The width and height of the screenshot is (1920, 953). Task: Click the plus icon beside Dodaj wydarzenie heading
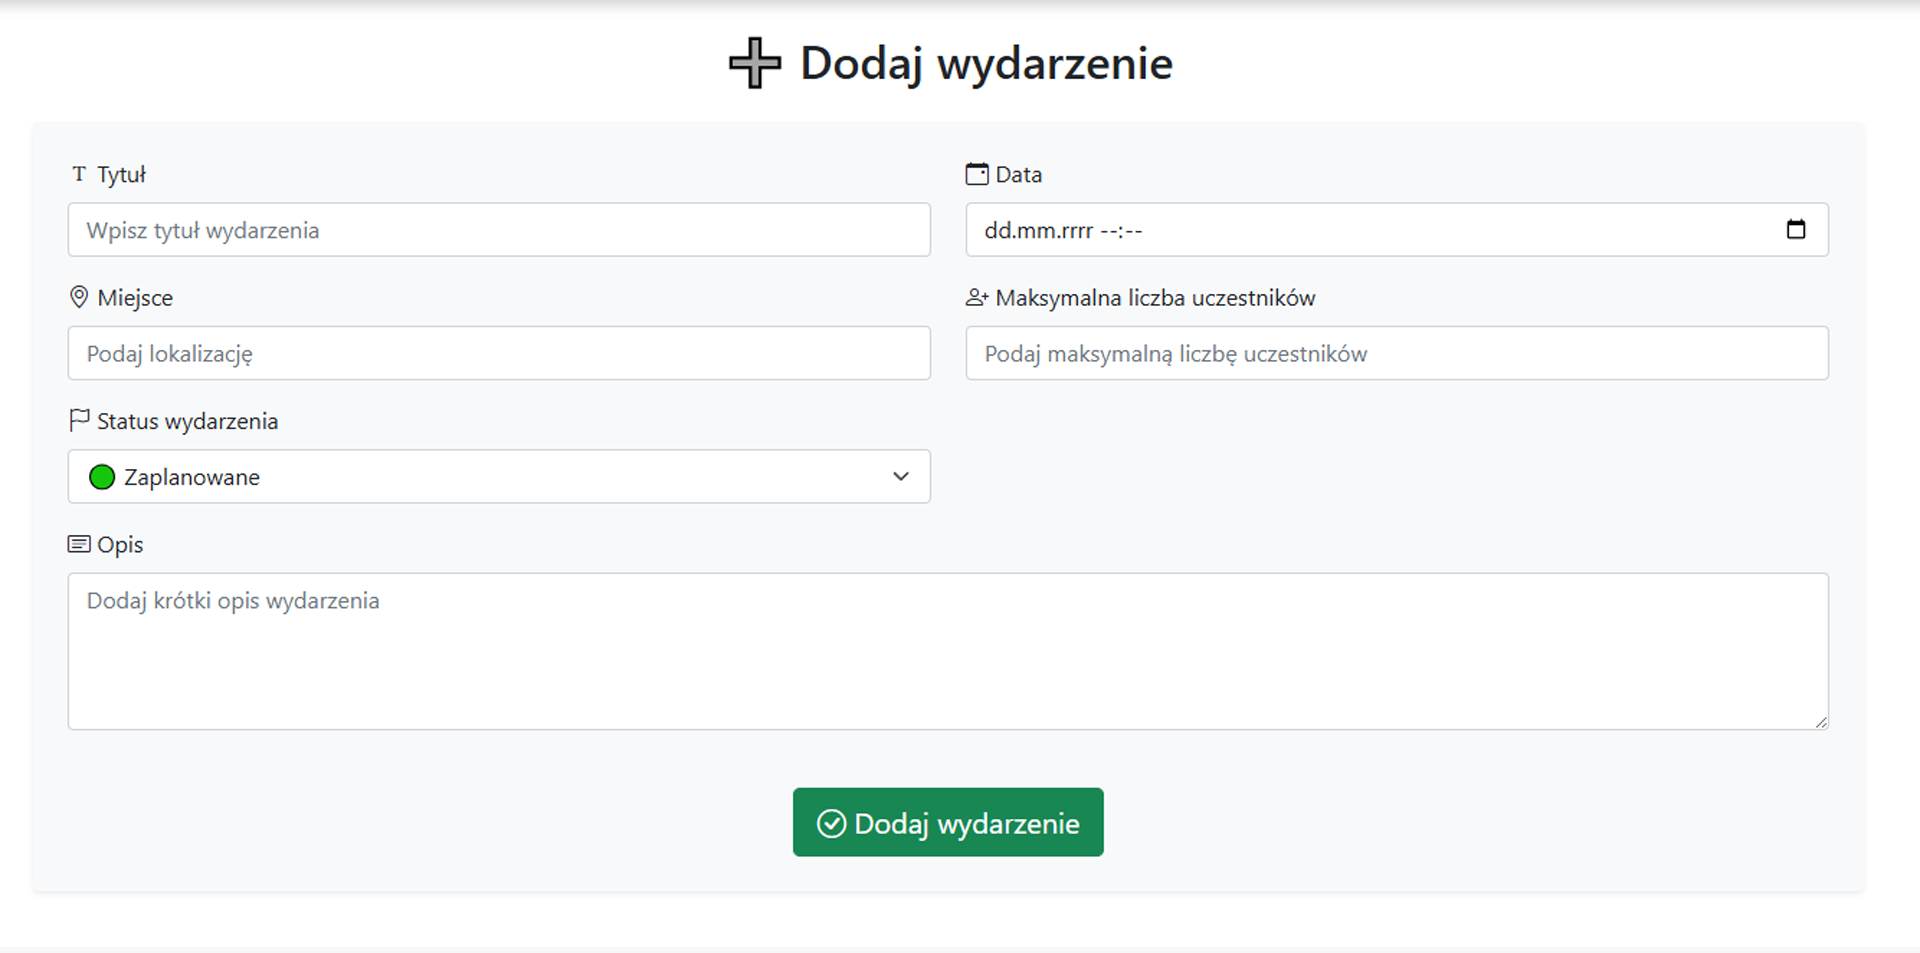click(x=754, y=63)
